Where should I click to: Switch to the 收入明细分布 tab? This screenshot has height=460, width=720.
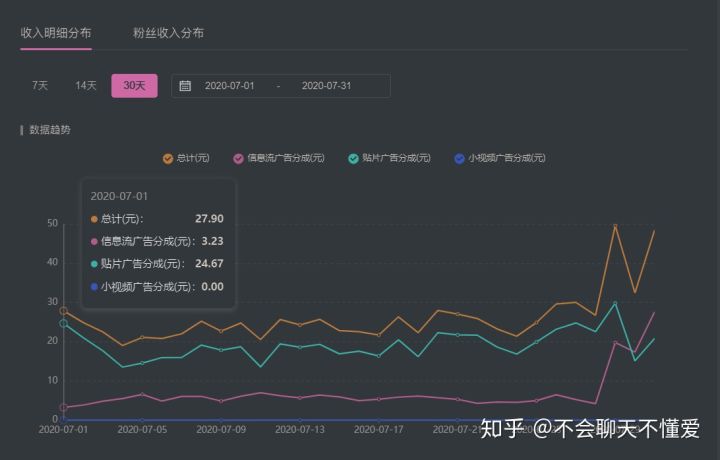coord(56,33)
